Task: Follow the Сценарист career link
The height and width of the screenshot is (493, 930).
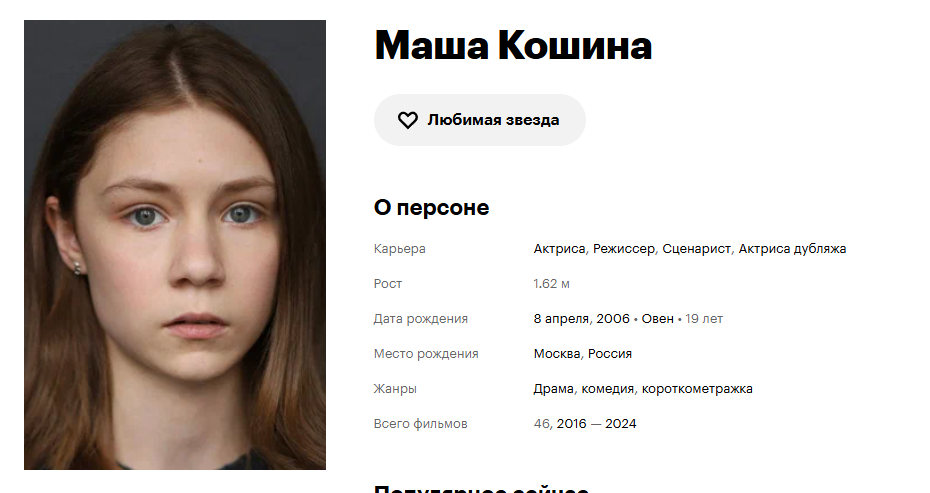Action: (x=696, y=249)
